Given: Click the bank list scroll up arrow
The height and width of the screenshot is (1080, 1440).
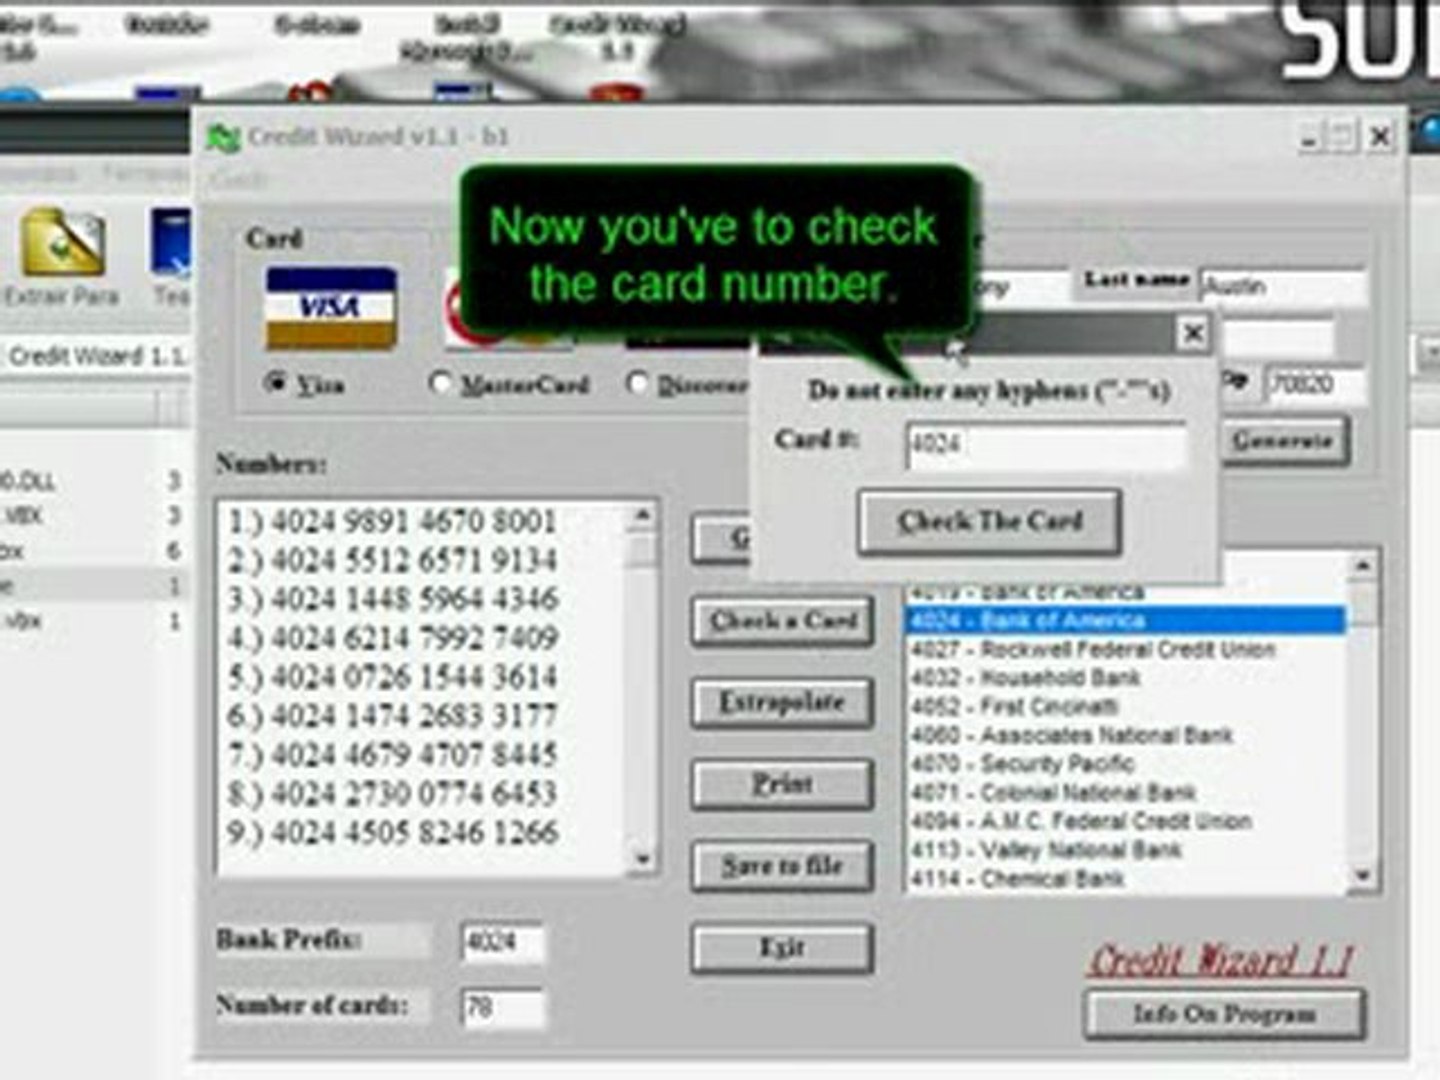Looking at the screenshot, I should (x=1361, y=566).
